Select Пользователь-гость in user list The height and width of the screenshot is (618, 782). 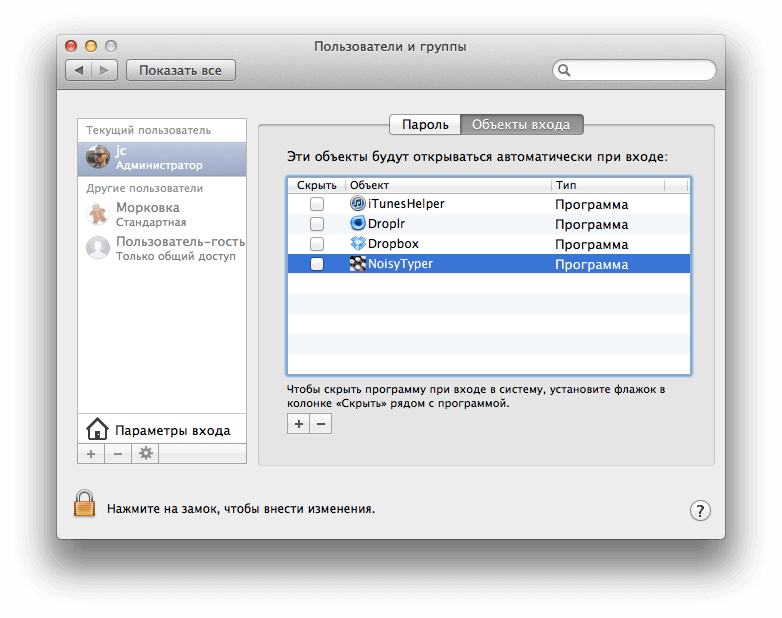click(x=162, y=248)
